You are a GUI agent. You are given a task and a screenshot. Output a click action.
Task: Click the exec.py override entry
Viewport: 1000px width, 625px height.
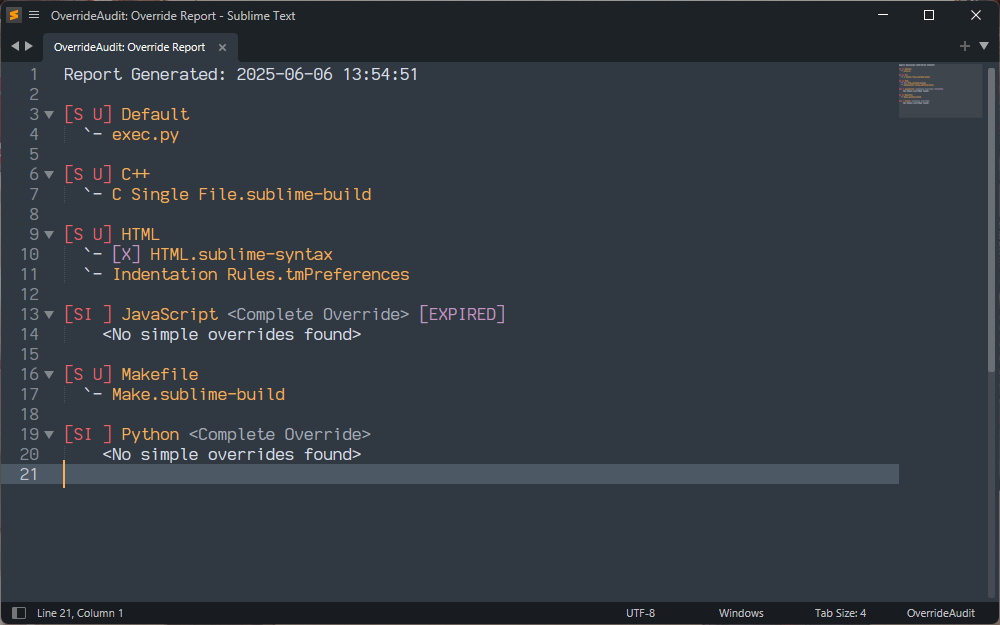click(145, 135)
